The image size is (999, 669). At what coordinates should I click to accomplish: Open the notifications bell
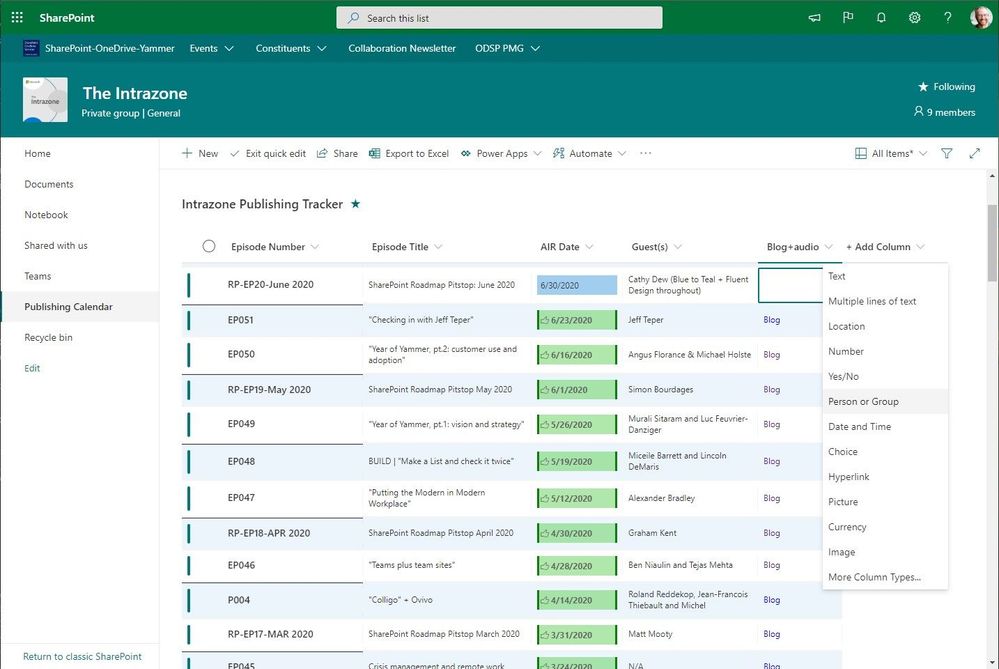click(x=881, y=18)
